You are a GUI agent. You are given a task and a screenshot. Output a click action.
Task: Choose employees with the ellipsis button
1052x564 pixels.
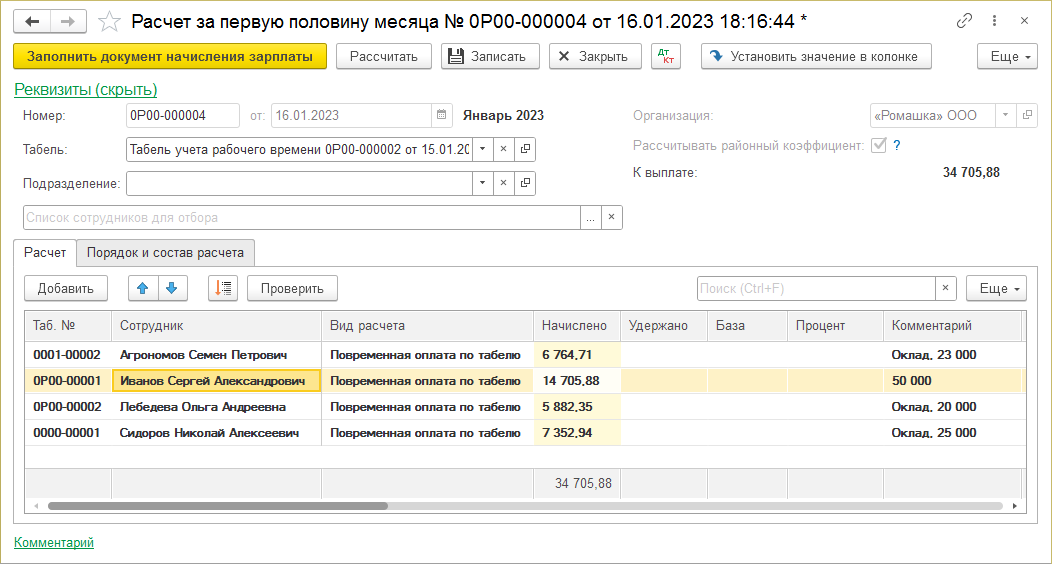click(x=590, y=217)
